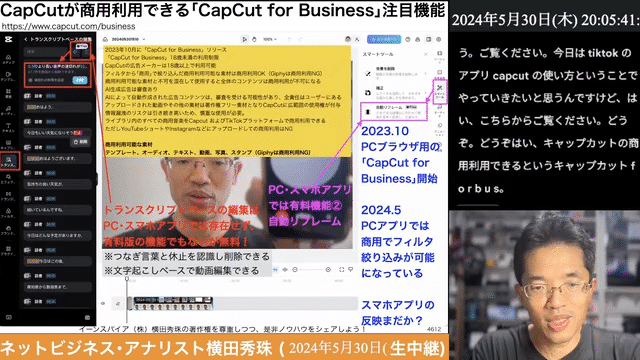
Task: Open the settings gear in top bar
Action: (439, 40)
